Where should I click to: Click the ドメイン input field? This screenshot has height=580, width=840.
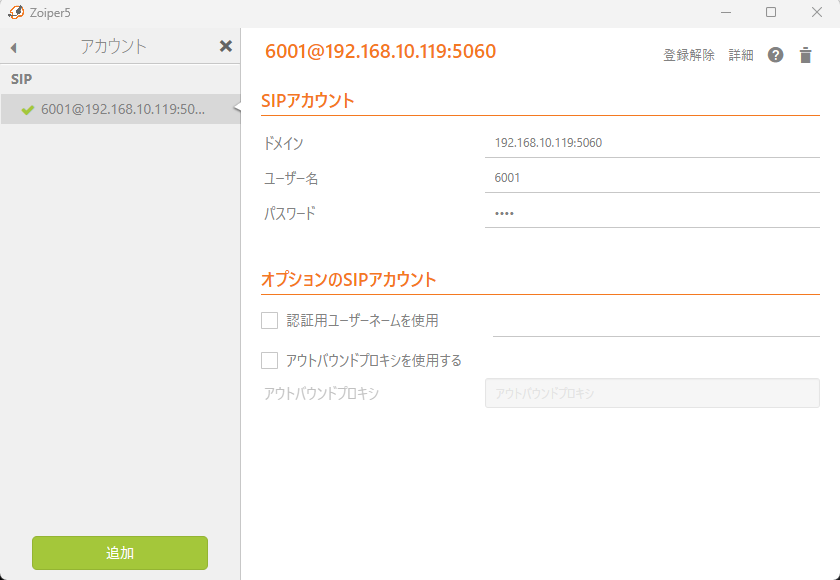pos(651,142)
